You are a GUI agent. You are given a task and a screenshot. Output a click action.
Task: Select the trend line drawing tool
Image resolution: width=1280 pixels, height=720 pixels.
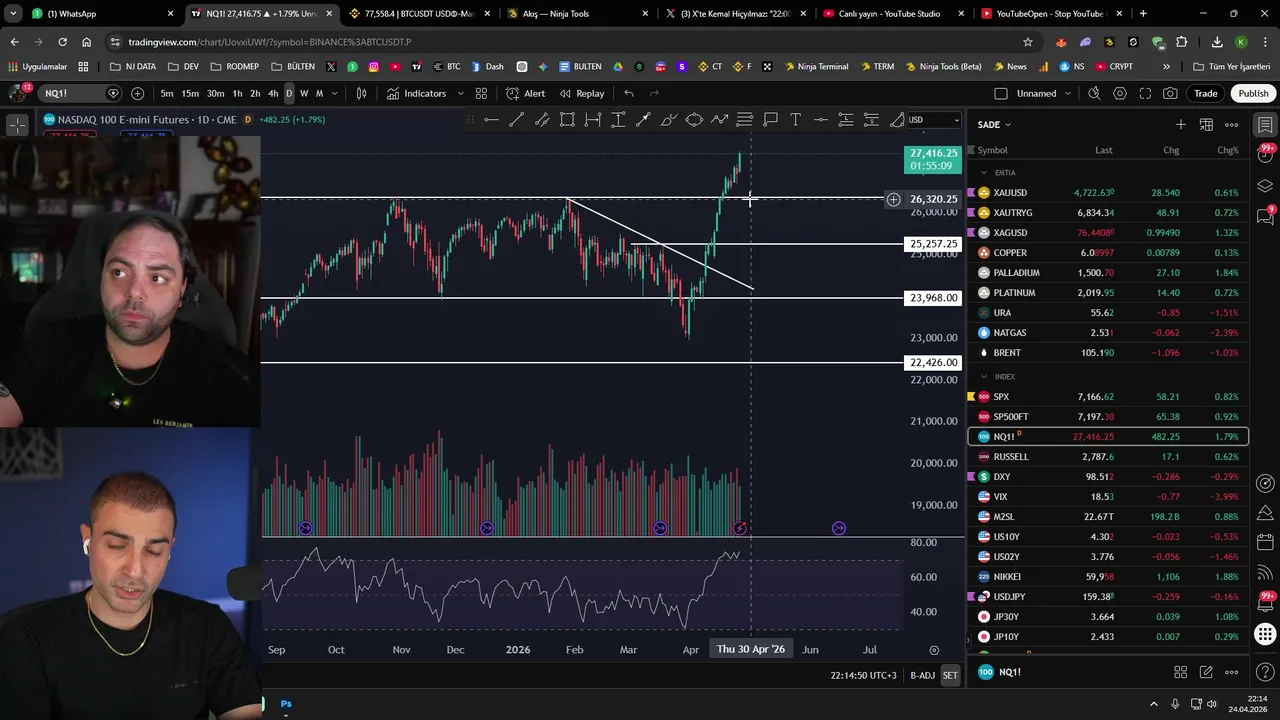(x=516, y=120)
